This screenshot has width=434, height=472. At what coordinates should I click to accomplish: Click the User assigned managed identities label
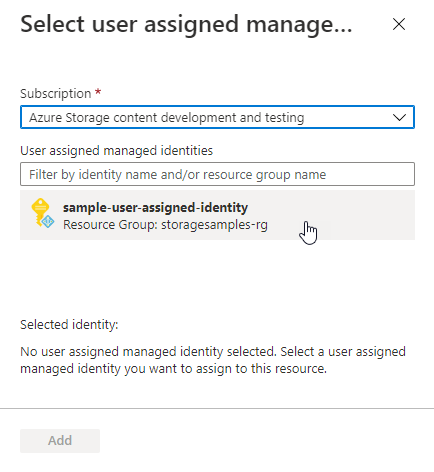coord(117,151)
